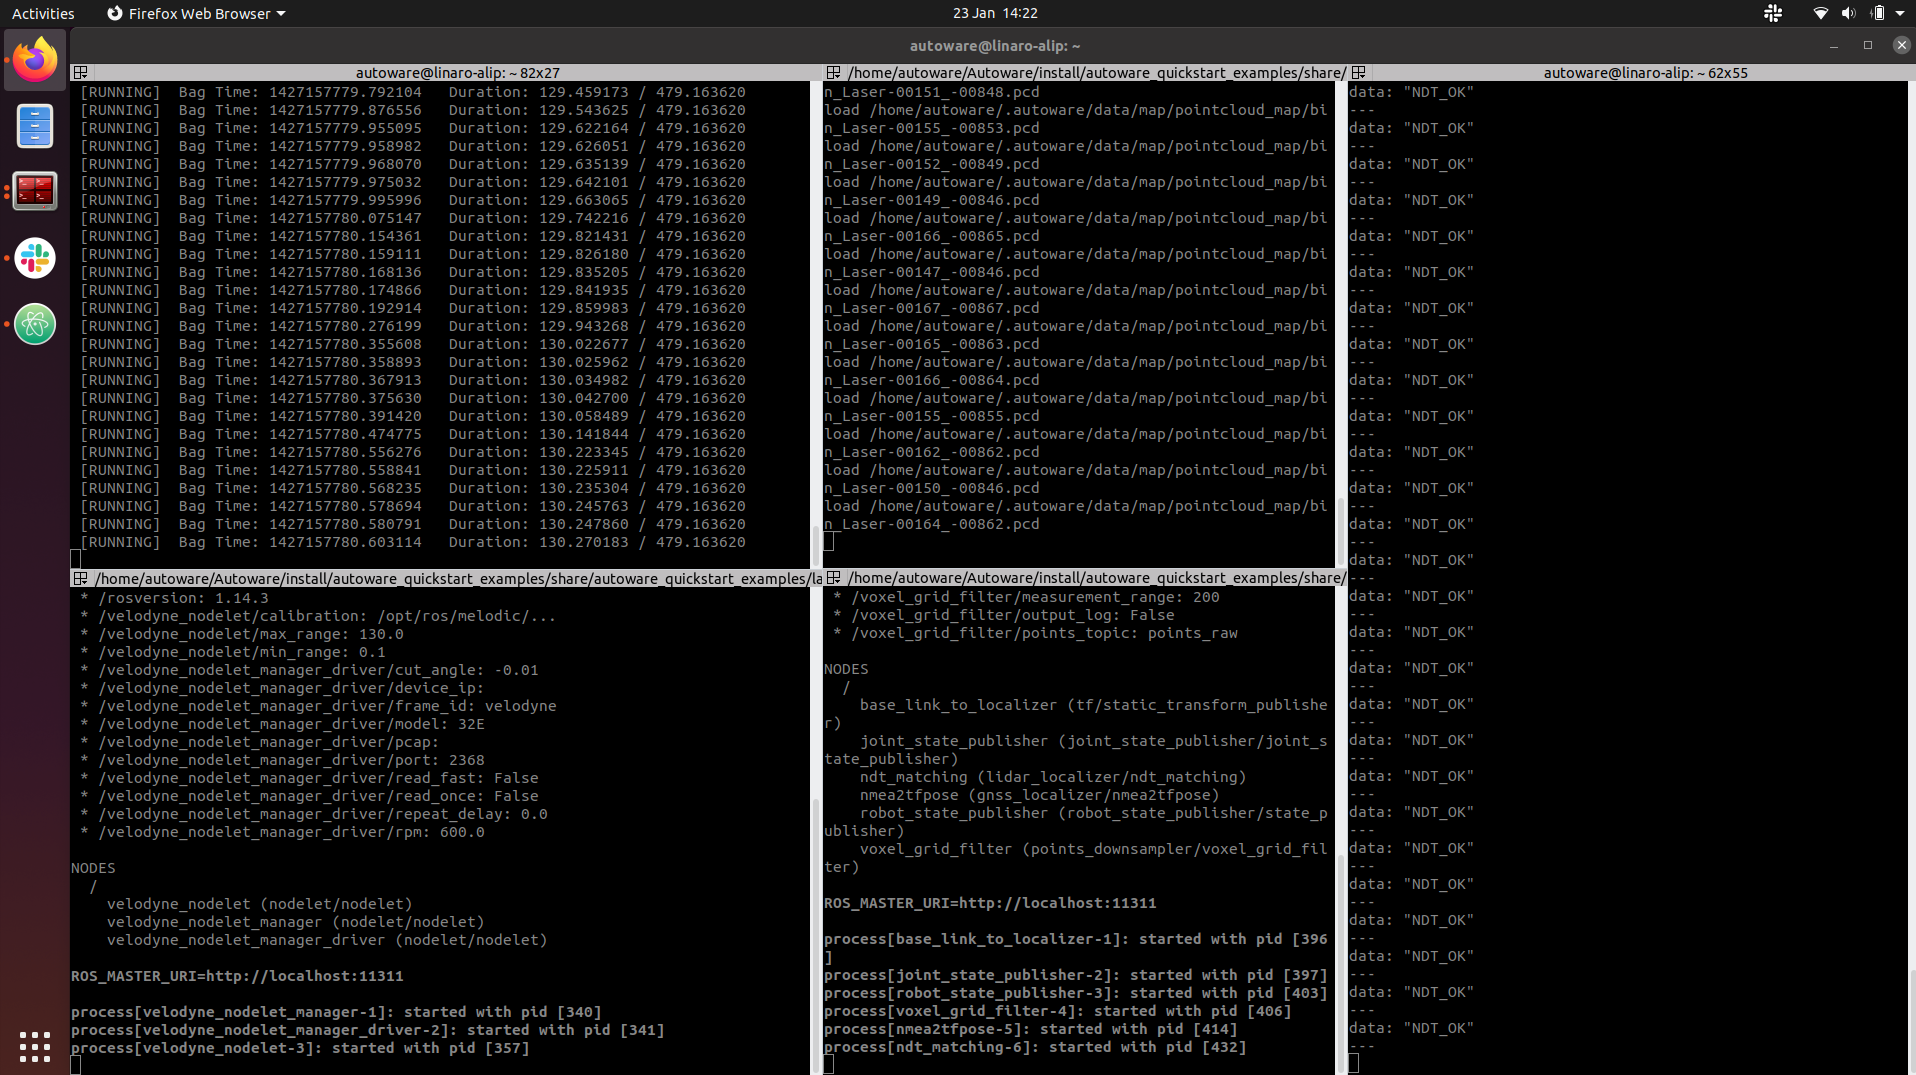Image resolution: width=1916 pixels, height=1075 pixels.
Task: Open Firefox from the dock
Action: coord(35,60)
